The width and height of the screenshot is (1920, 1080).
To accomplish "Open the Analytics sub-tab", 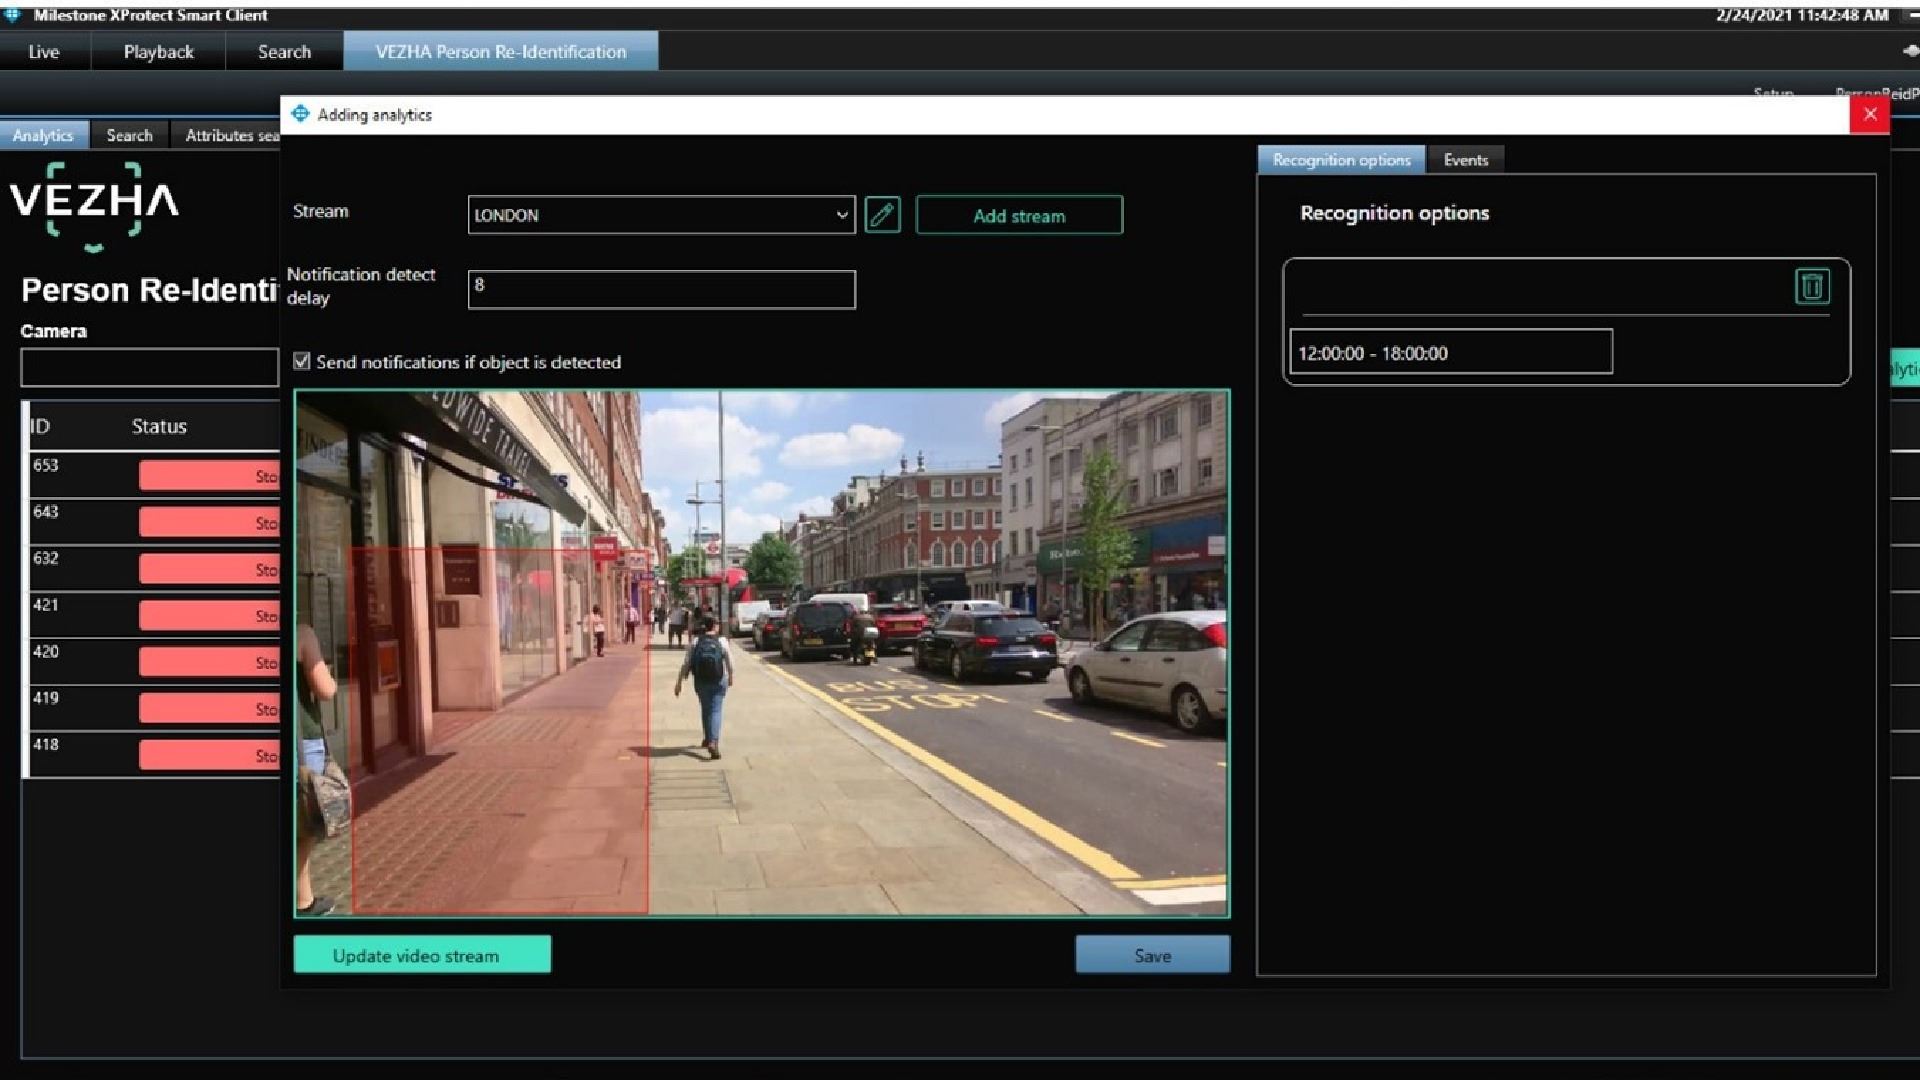I will coord(43,135).
